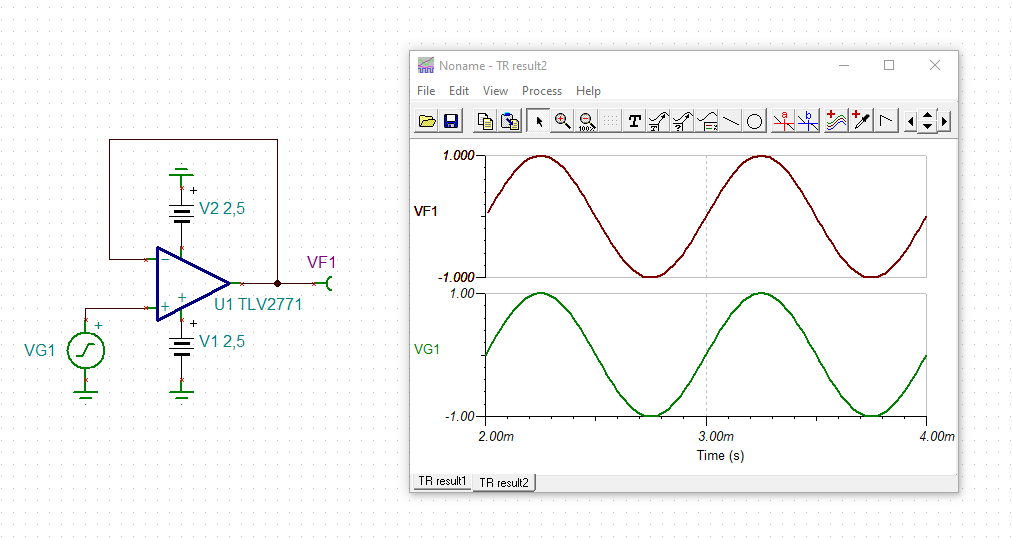The width and height of the screenshot is (1012, 538).
Task: Click the left arrow navigation button
Action: click(911, 121)
